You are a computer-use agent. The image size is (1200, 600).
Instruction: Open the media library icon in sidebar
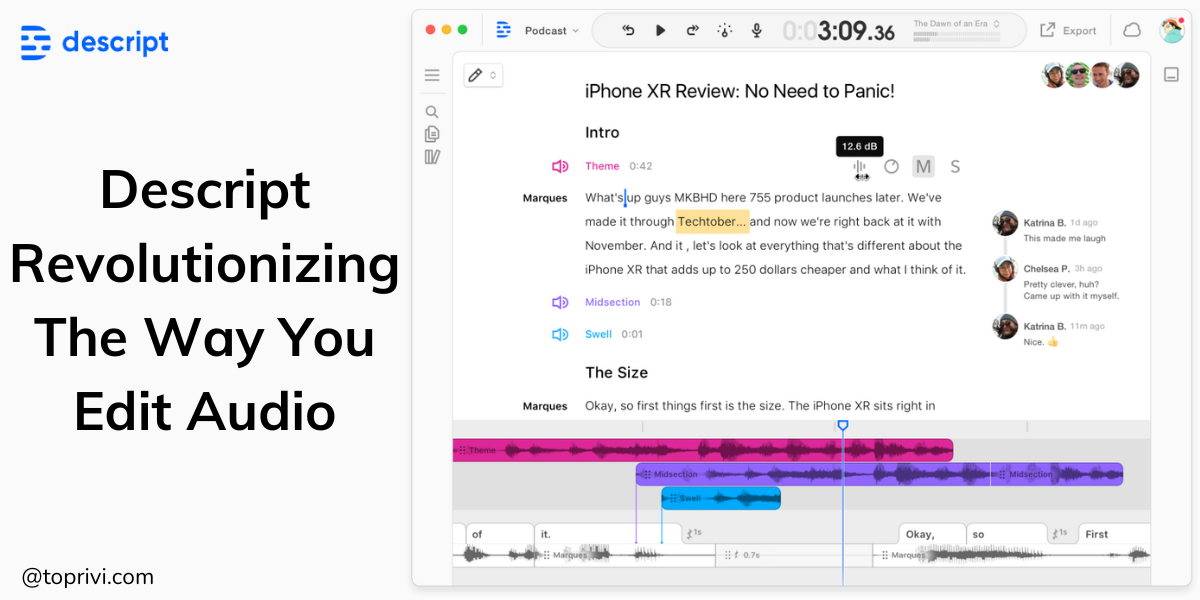(432, 157)
